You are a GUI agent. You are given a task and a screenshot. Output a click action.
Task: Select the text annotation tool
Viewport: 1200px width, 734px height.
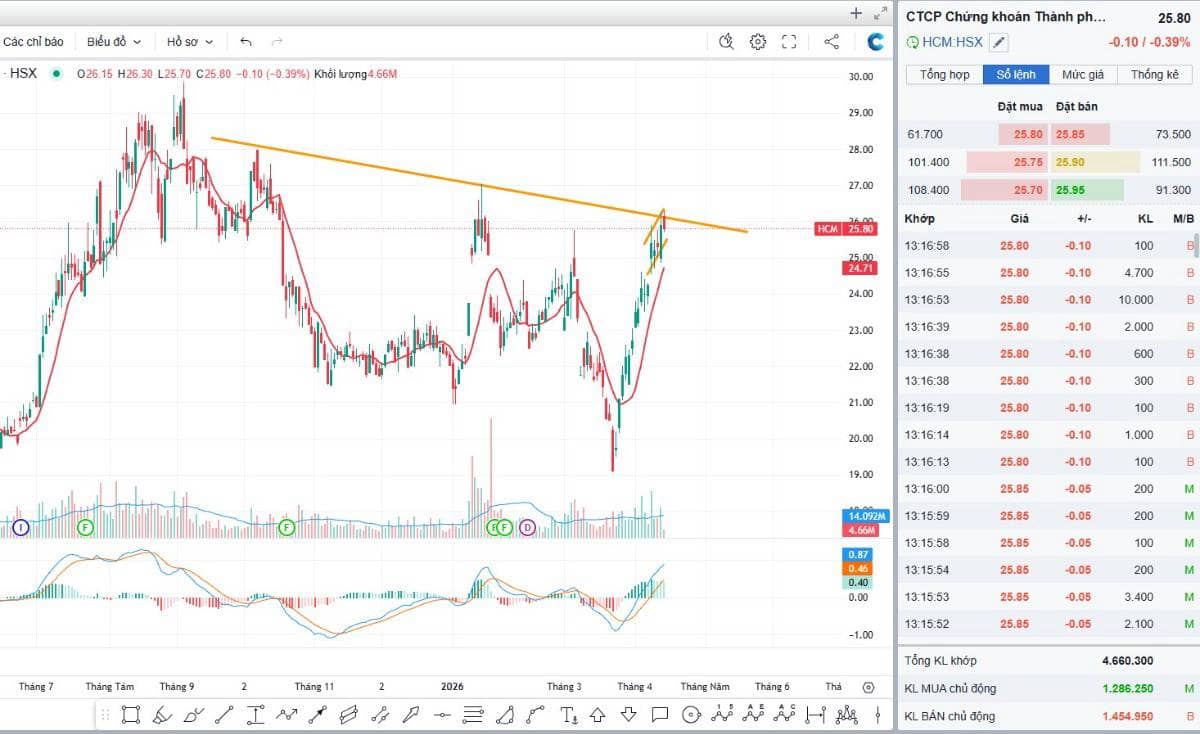[x=568, y=714]
